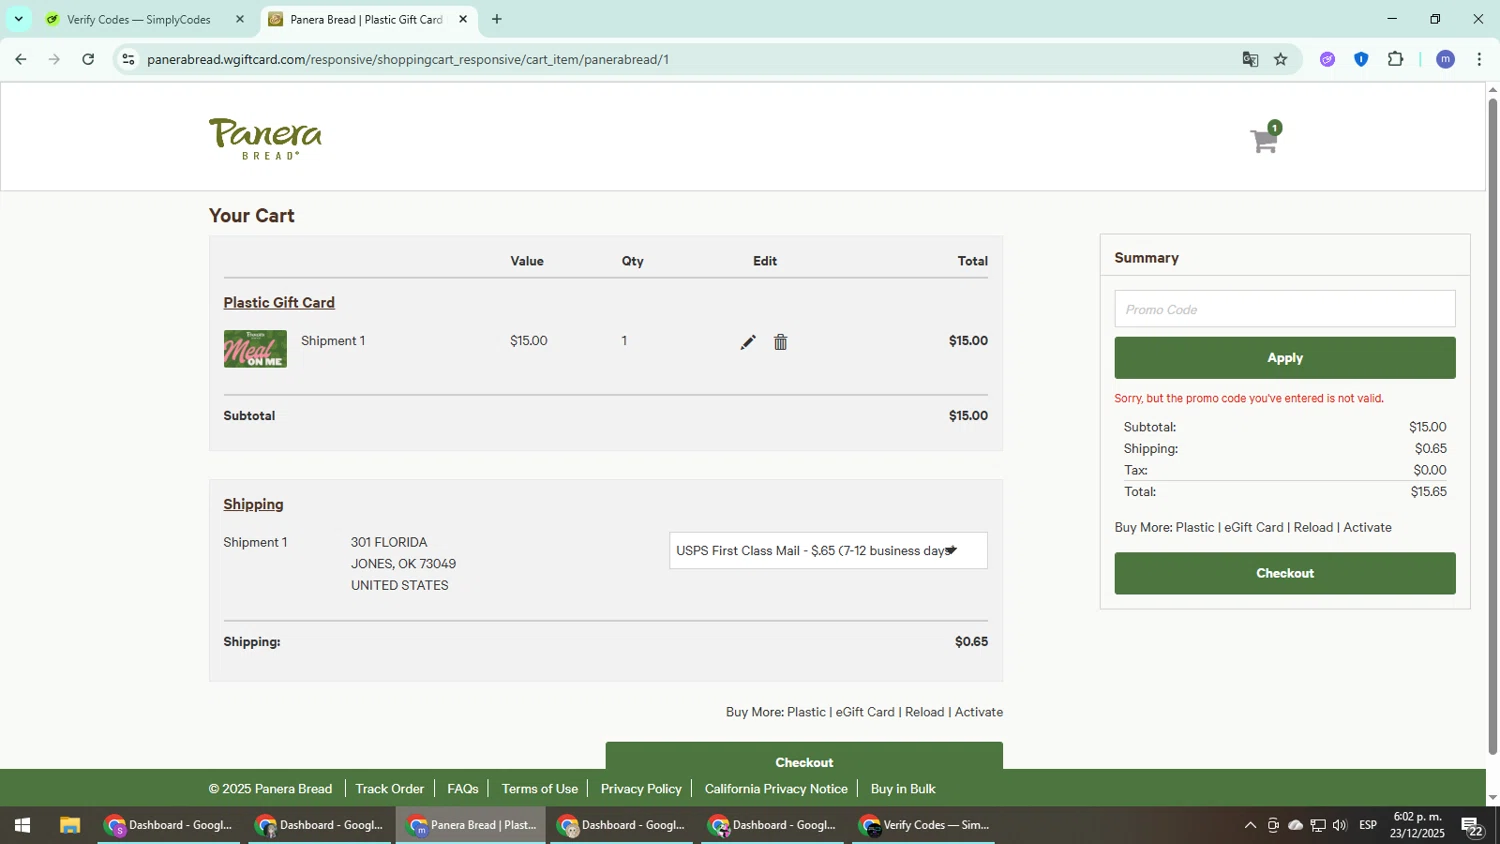This screenshot has width=1500, height=844.
Task: Click Reload in Summary Buy More links
Action: (1313, 527)
